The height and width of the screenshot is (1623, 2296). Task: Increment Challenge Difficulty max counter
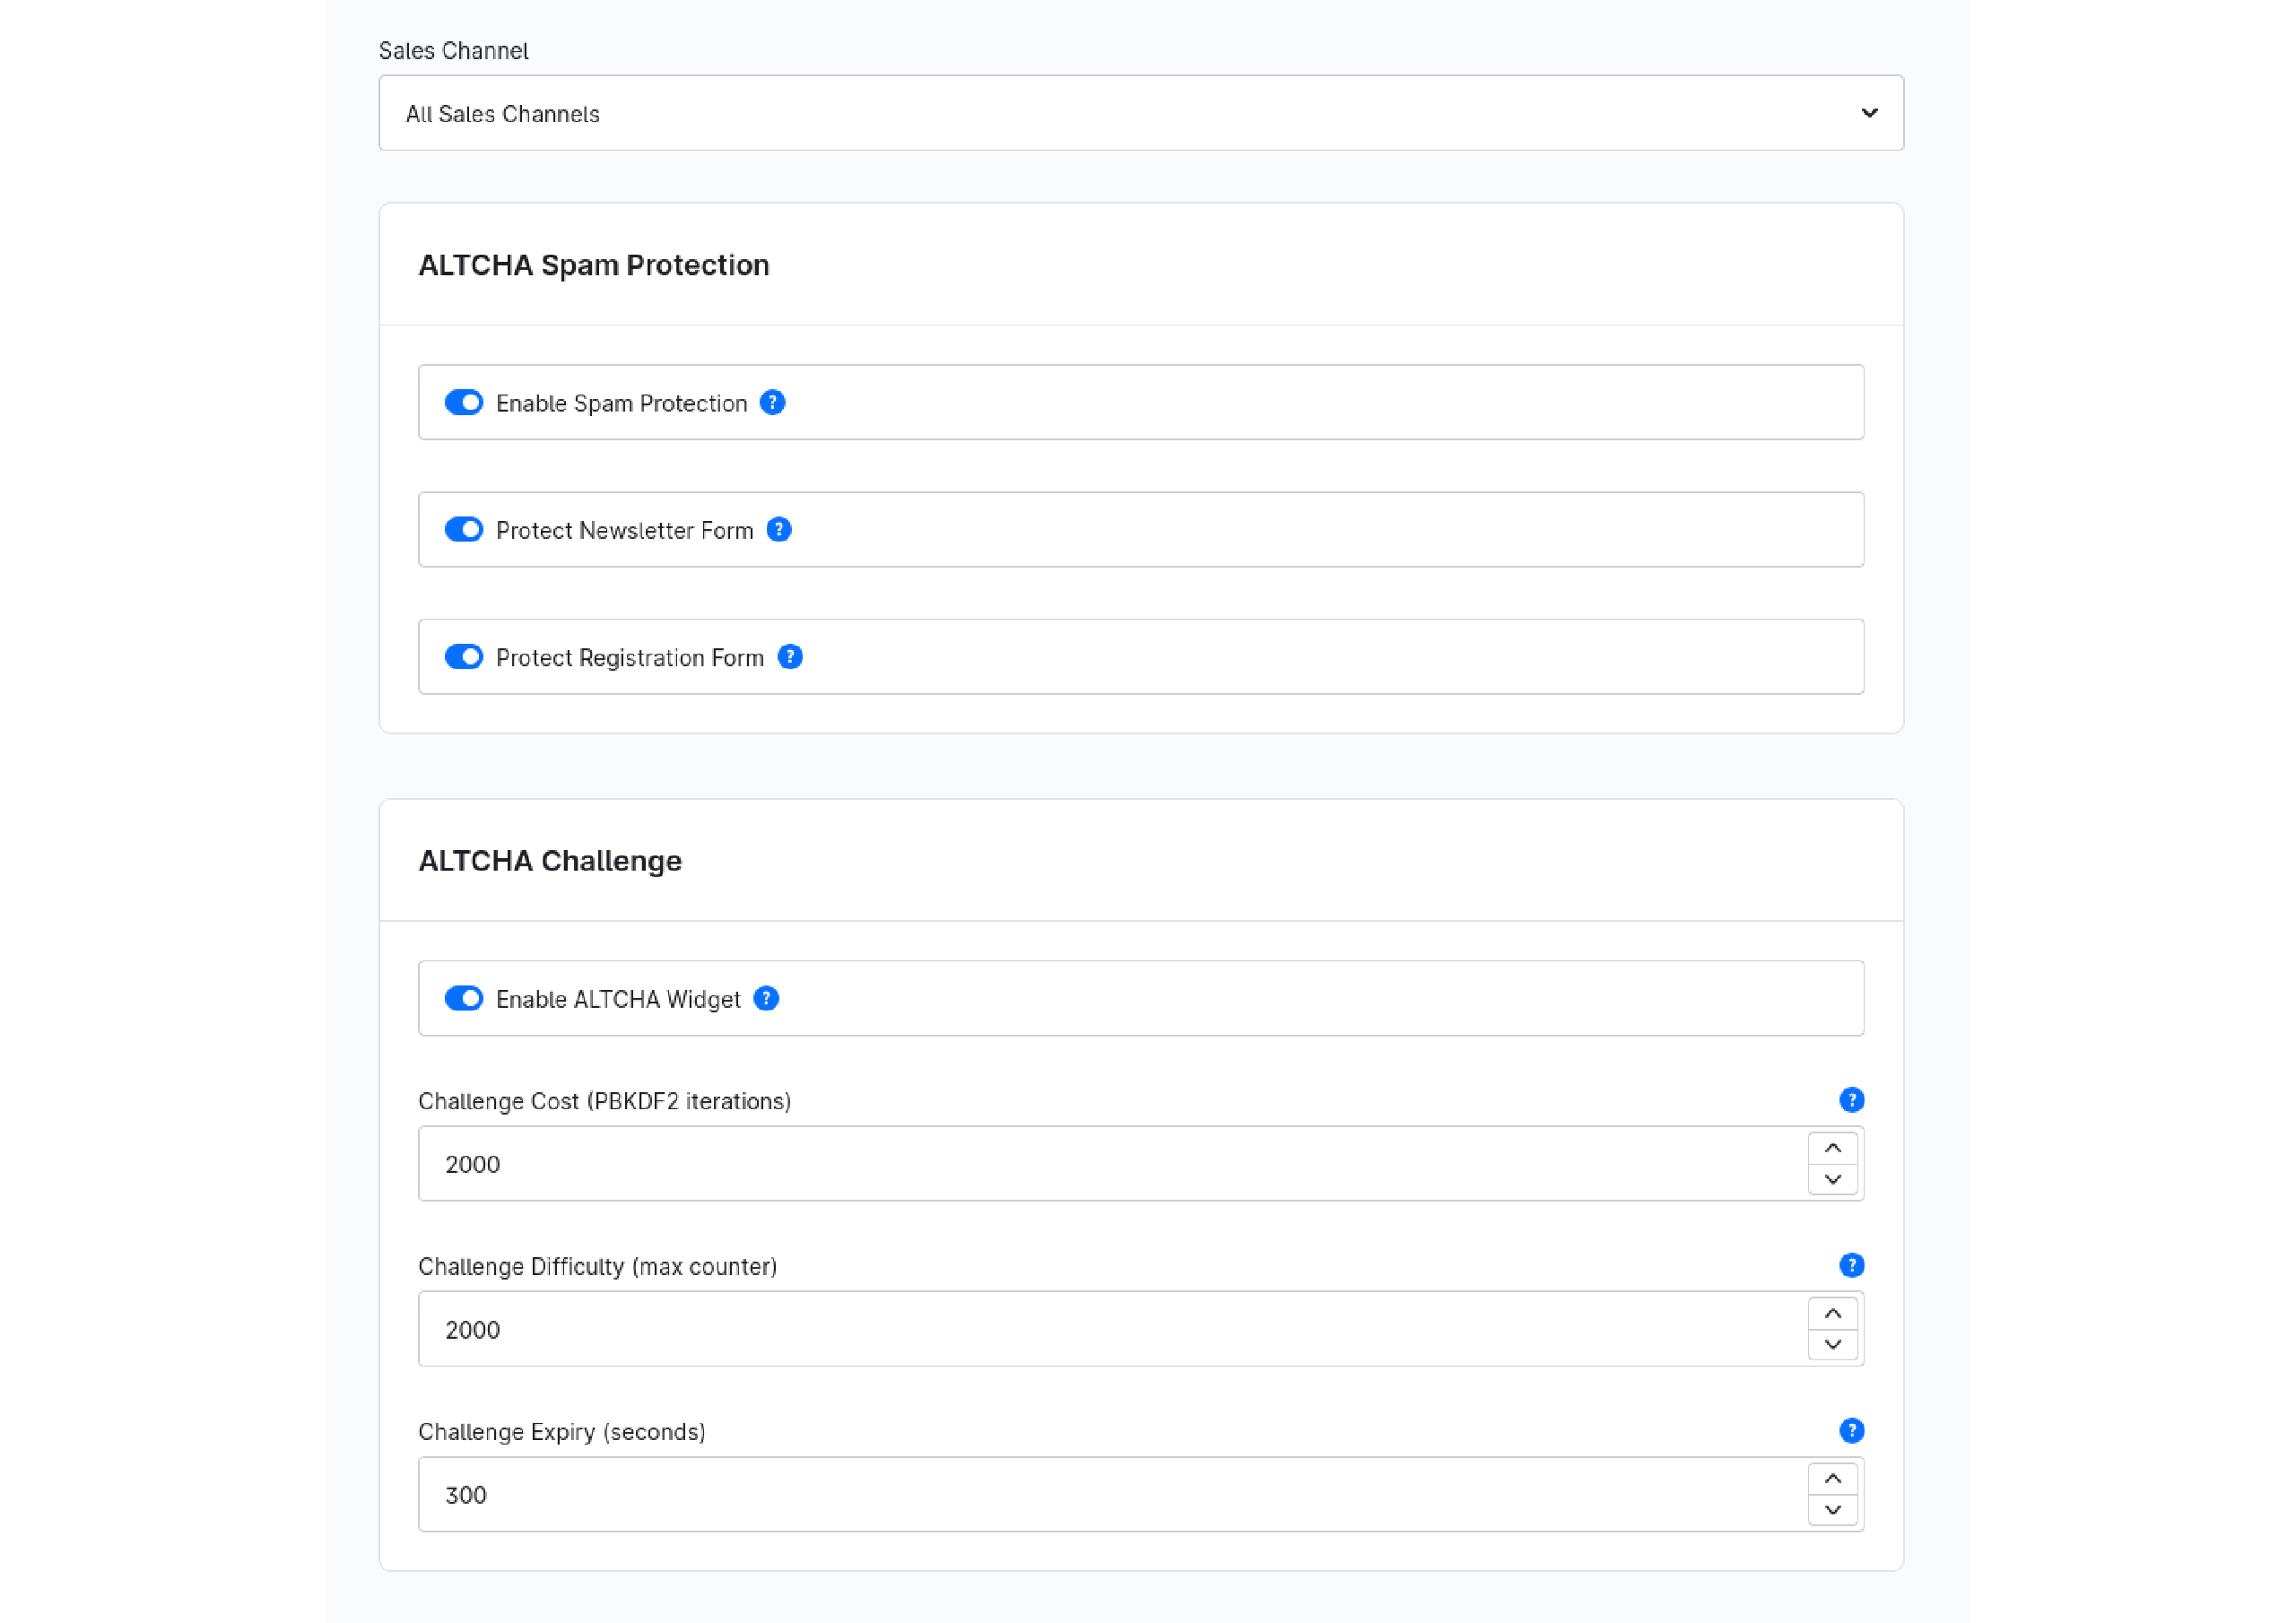coord(1832,1313)
